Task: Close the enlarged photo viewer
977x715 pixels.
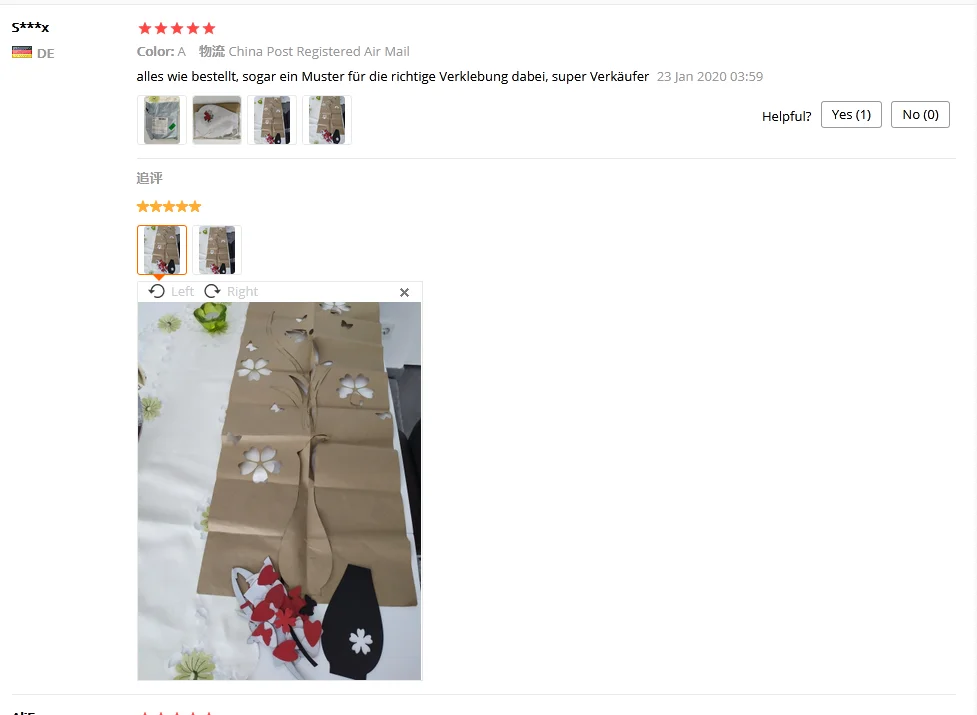Action: tap(404, 292)
